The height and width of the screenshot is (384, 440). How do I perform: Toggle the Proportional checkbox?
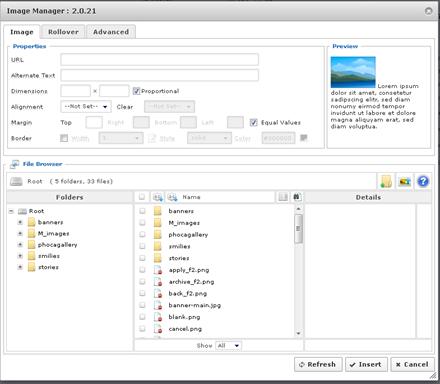(x=136, y=91)
